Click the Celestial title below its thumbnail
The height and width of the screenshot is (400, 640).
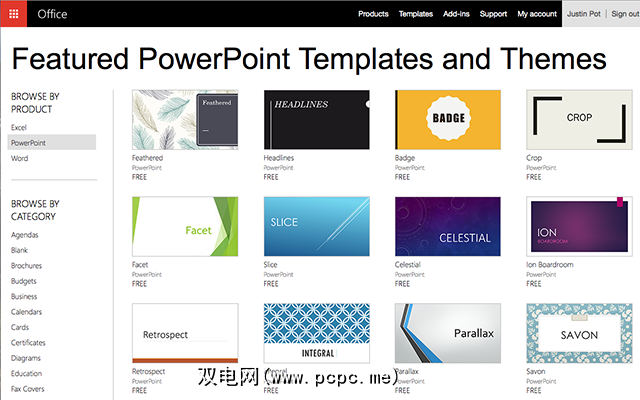[407, 265]
